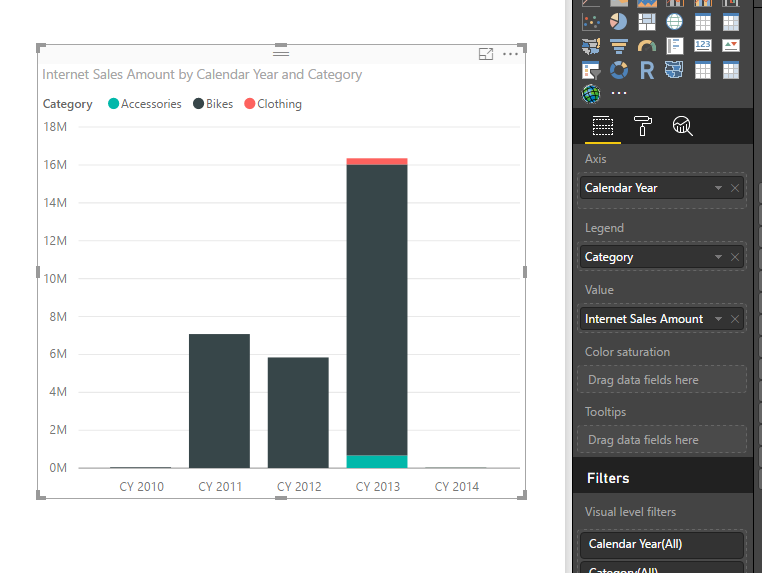Select the filled map visualization

[x=591, y=46]
